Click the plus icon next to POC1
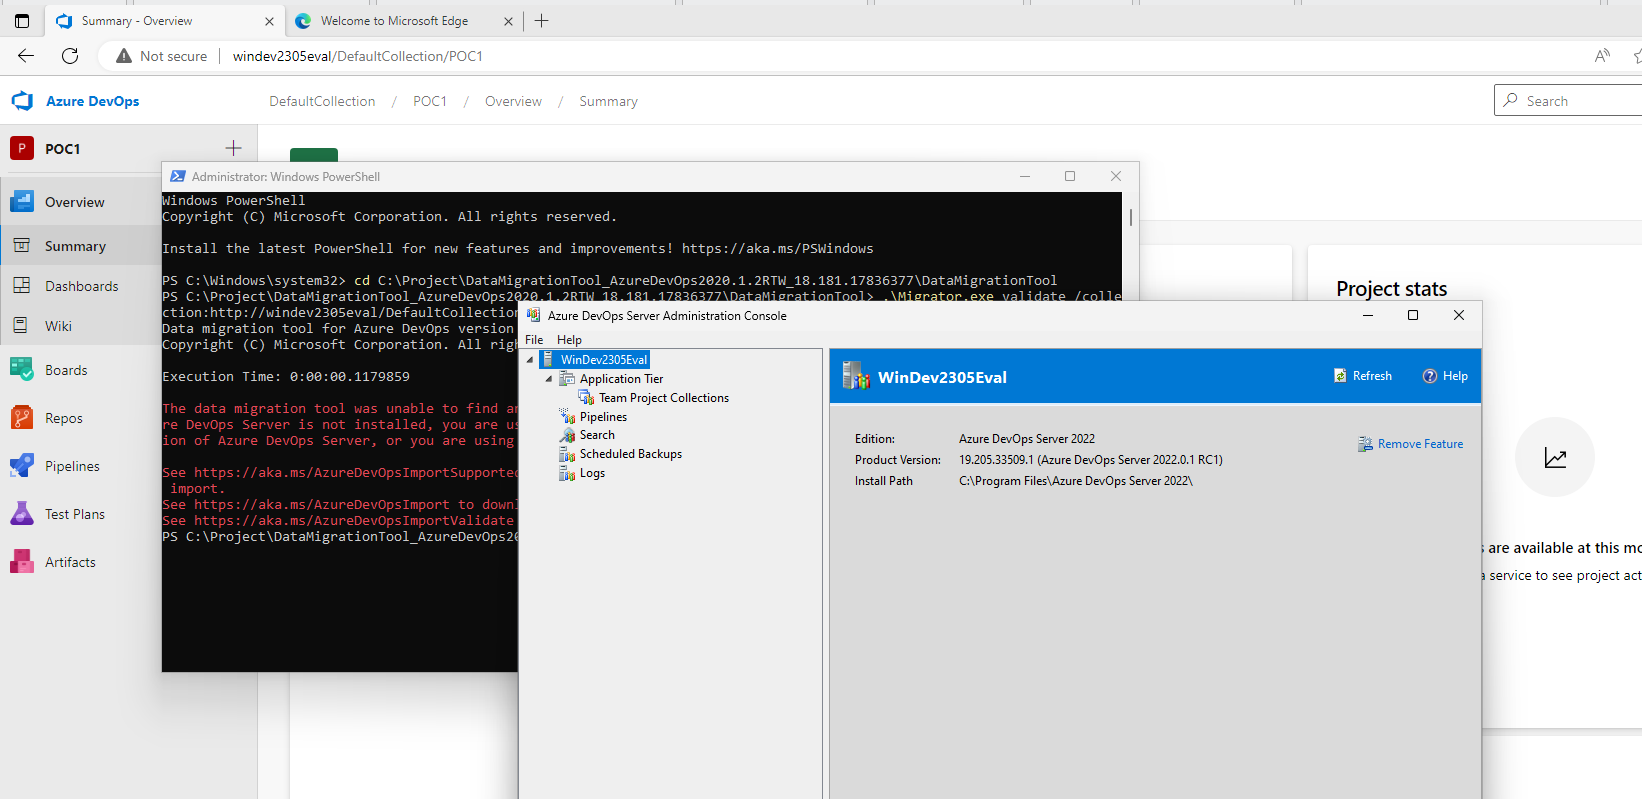1642x799 pixels. [x=233, y=148]
